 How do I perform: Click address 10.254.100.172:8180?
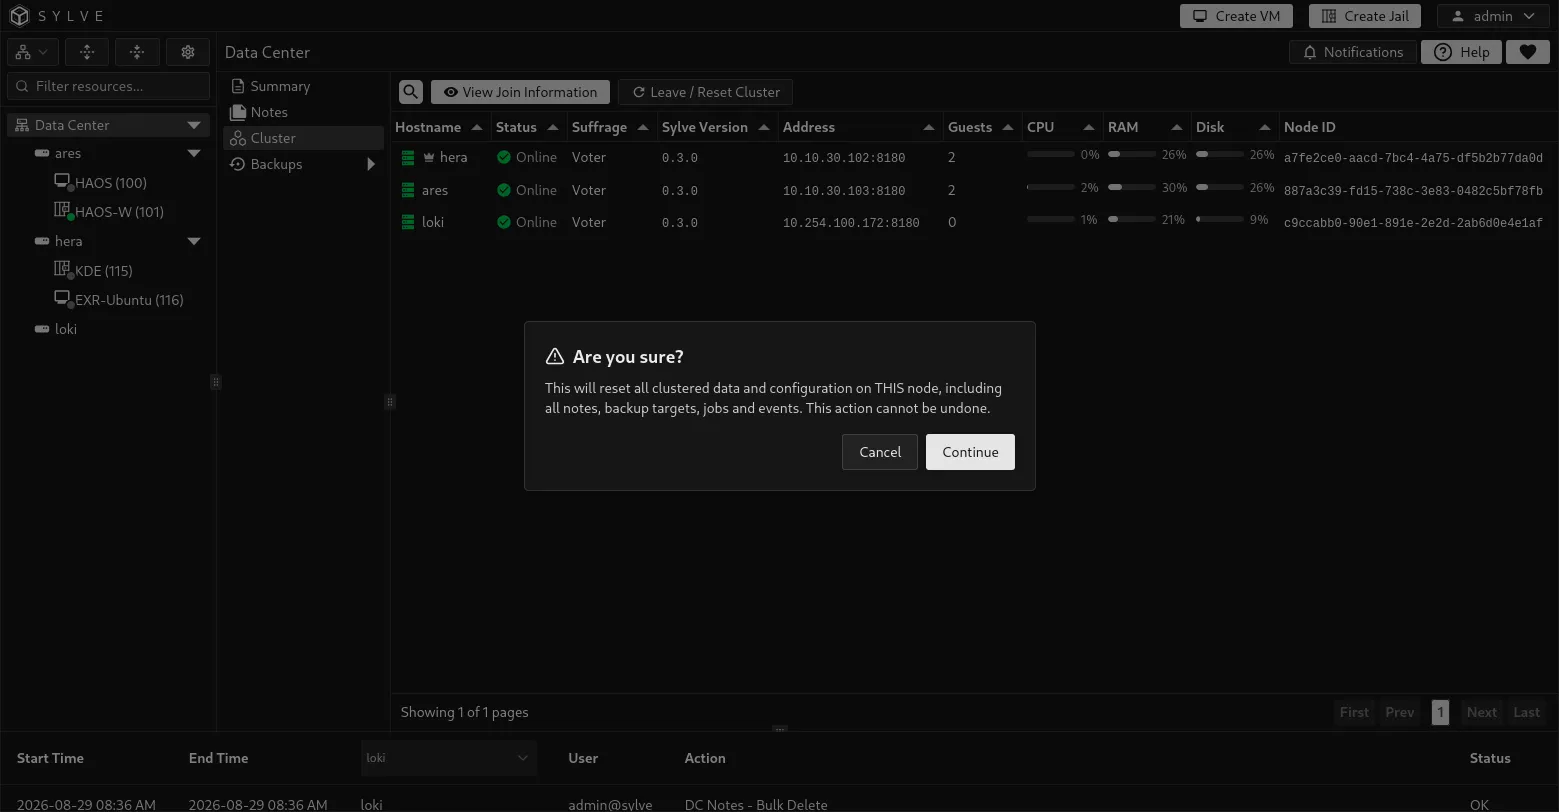[851, 223]
